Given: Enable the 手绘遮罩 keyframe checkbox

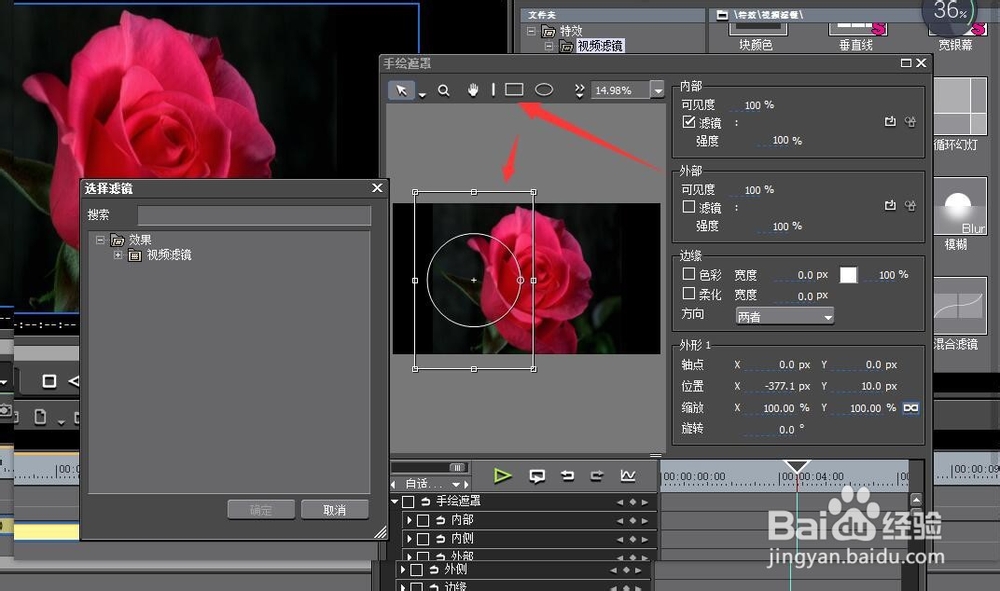Looking at the screenshot, I should [408, 502].
